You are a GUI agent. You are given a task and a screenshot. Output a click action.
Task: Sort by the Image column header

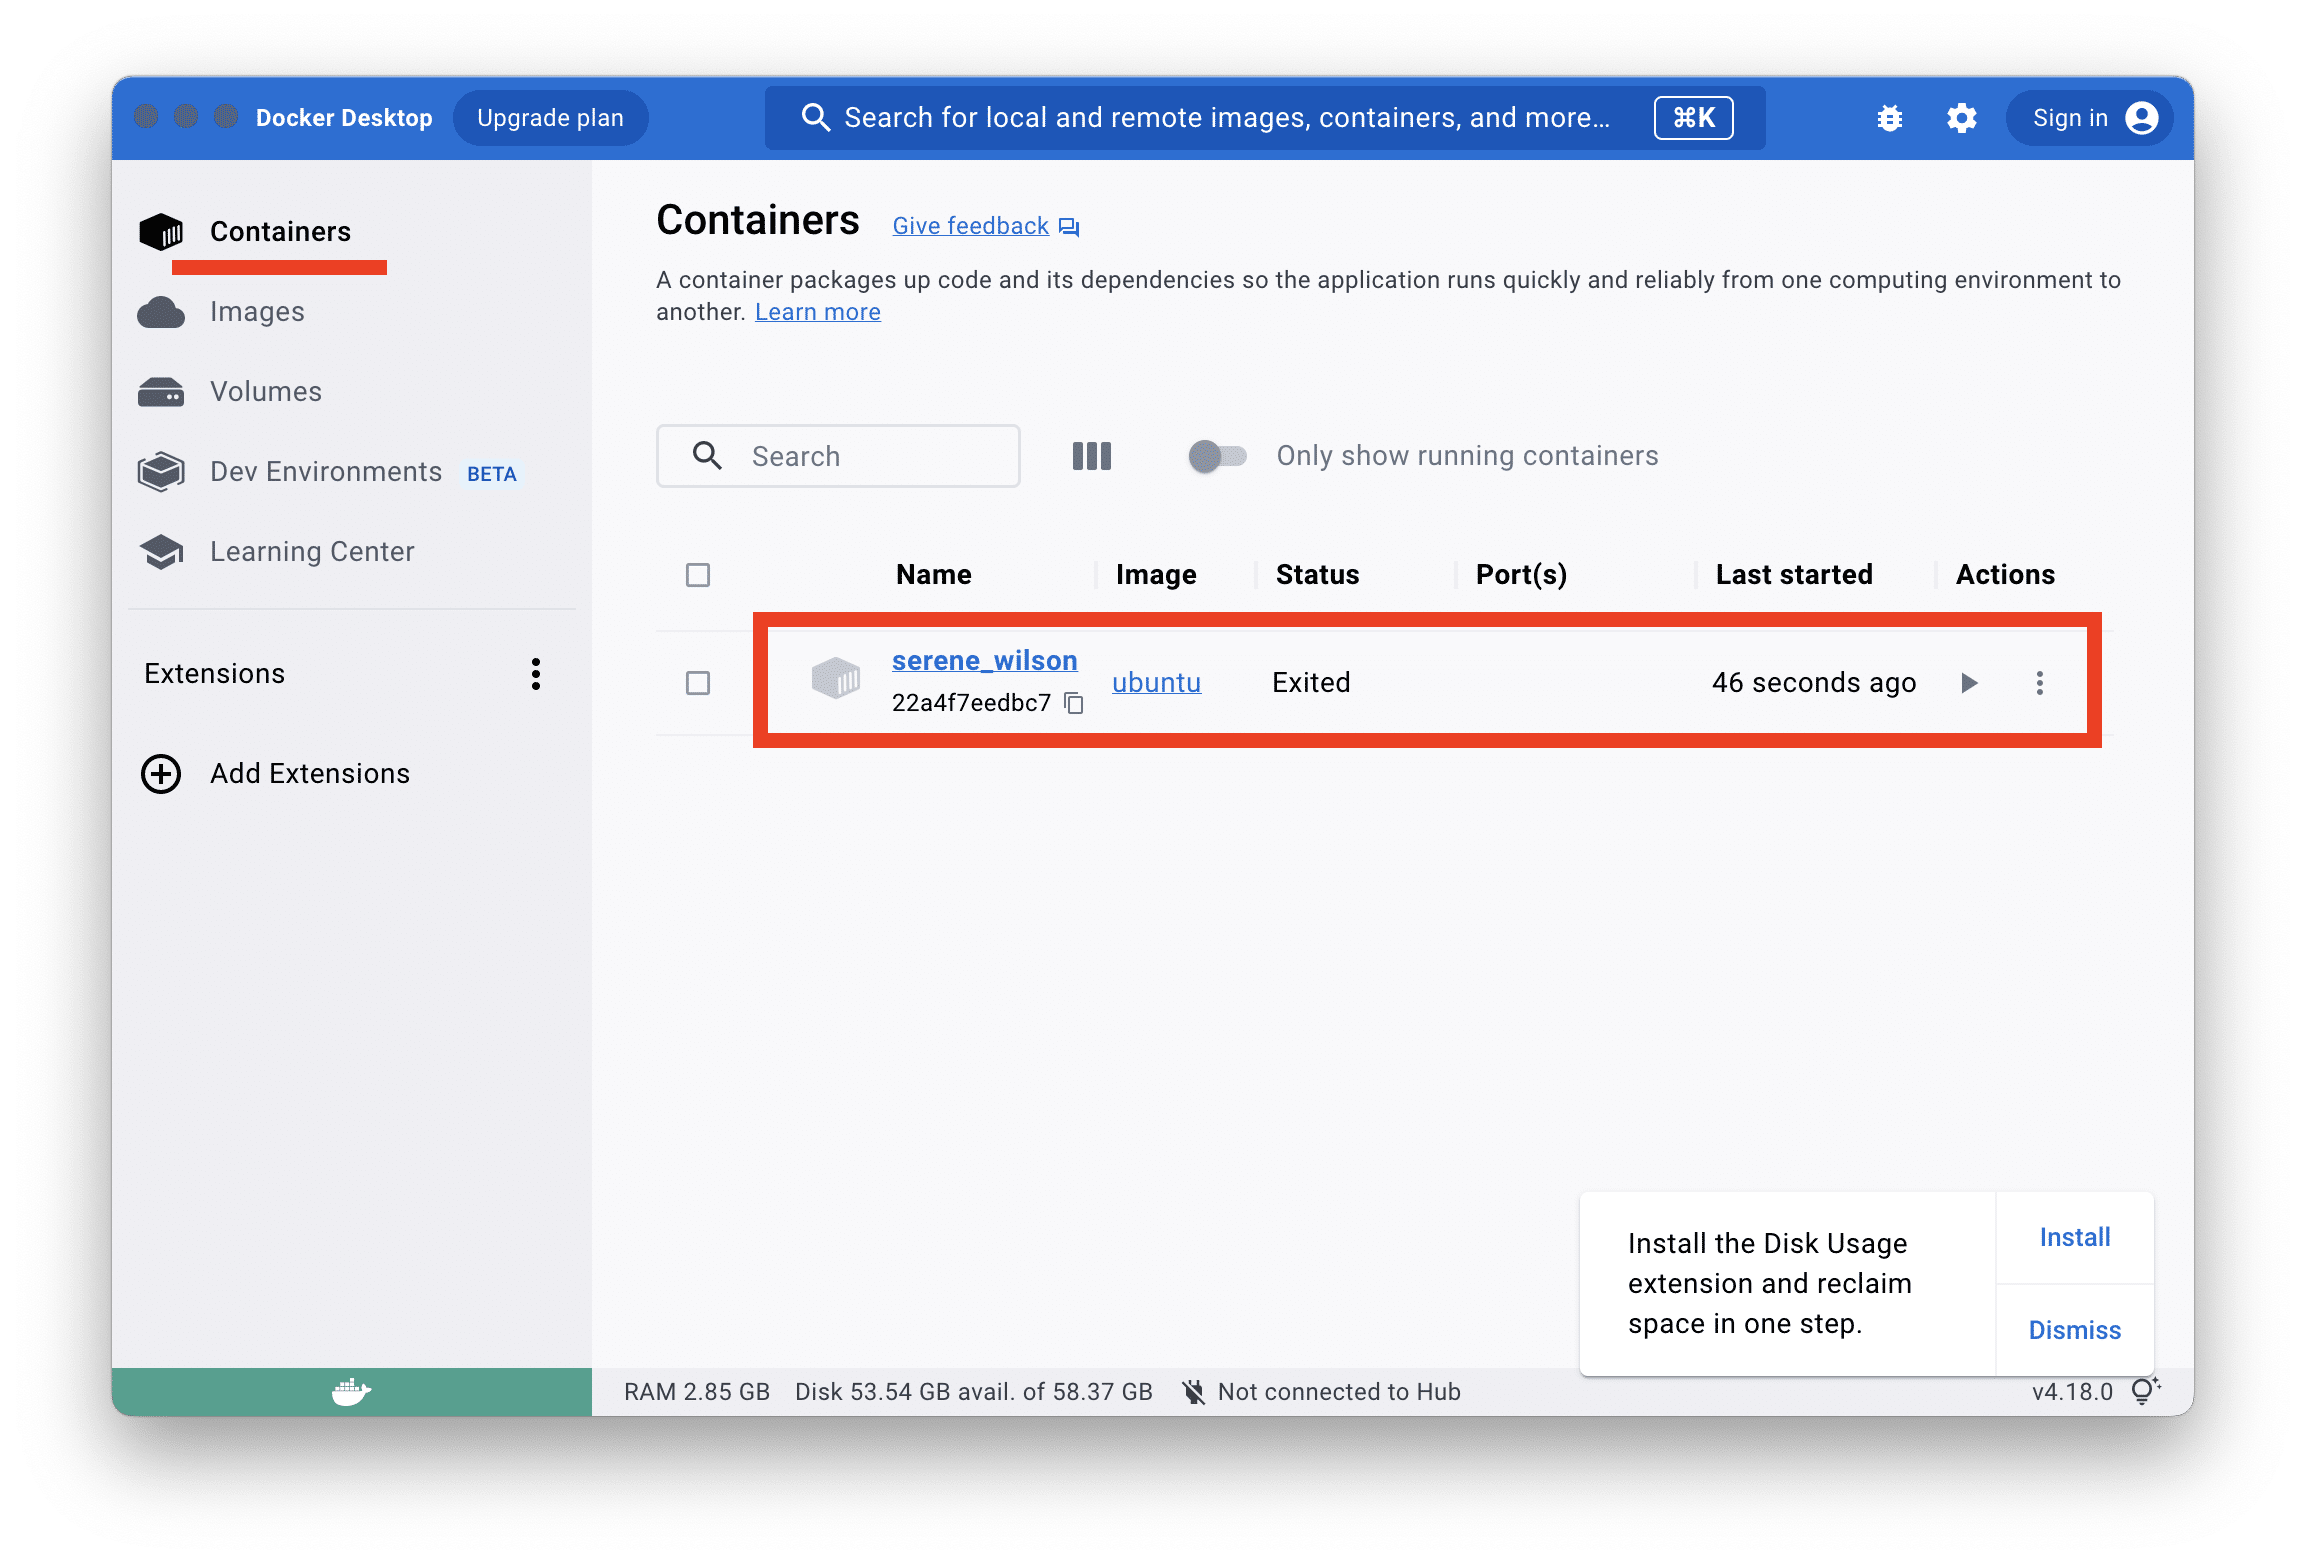point(1156,575)
